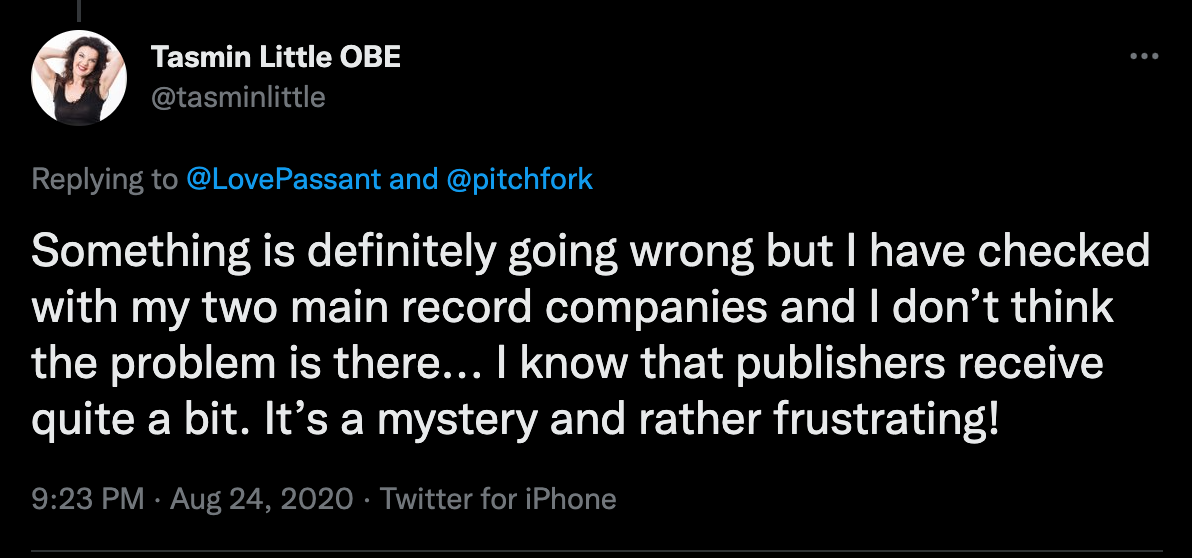Visit the @tasminlittle handle
Viewport: 1192px width, 558px height.
click(x=238, y=97)
